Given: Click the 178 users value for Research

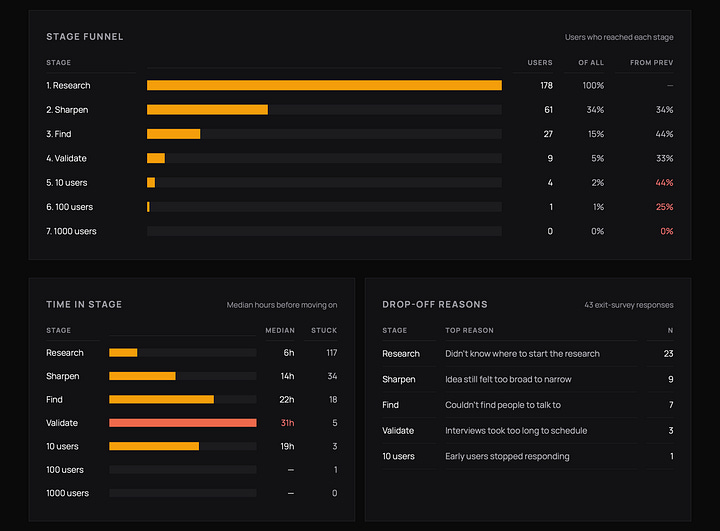Looking at the screenshot, I should [546, 85].
